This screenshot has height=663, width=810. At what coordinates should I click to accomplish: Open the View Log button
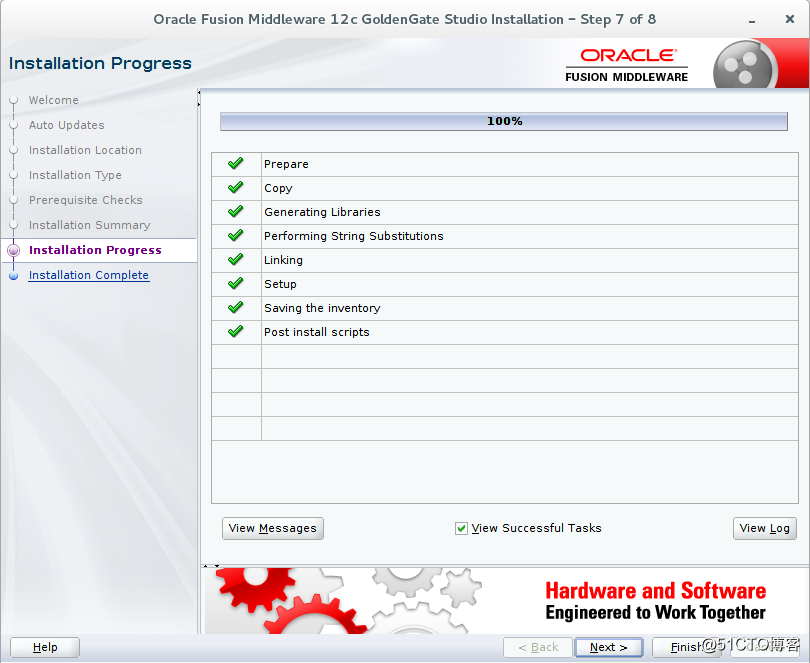click(765, 528)
